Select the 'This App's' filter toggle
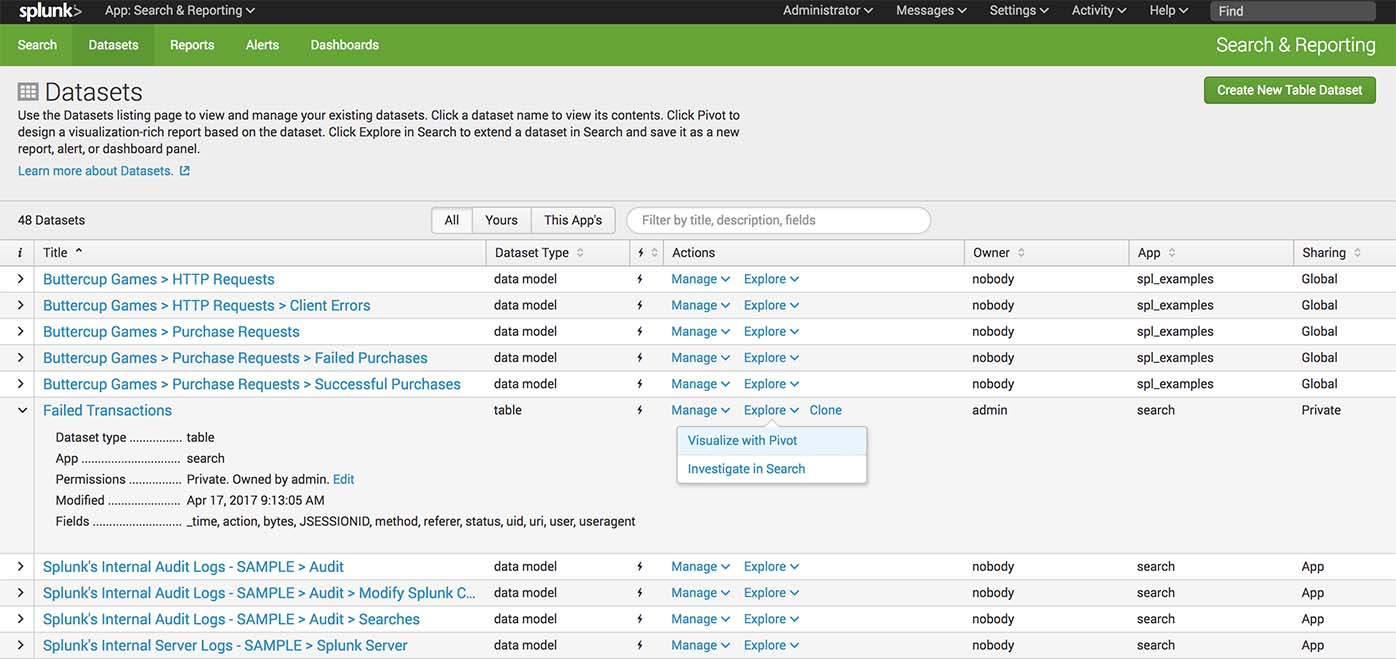Screen dimensions: 1396x659 pos(573,220)
